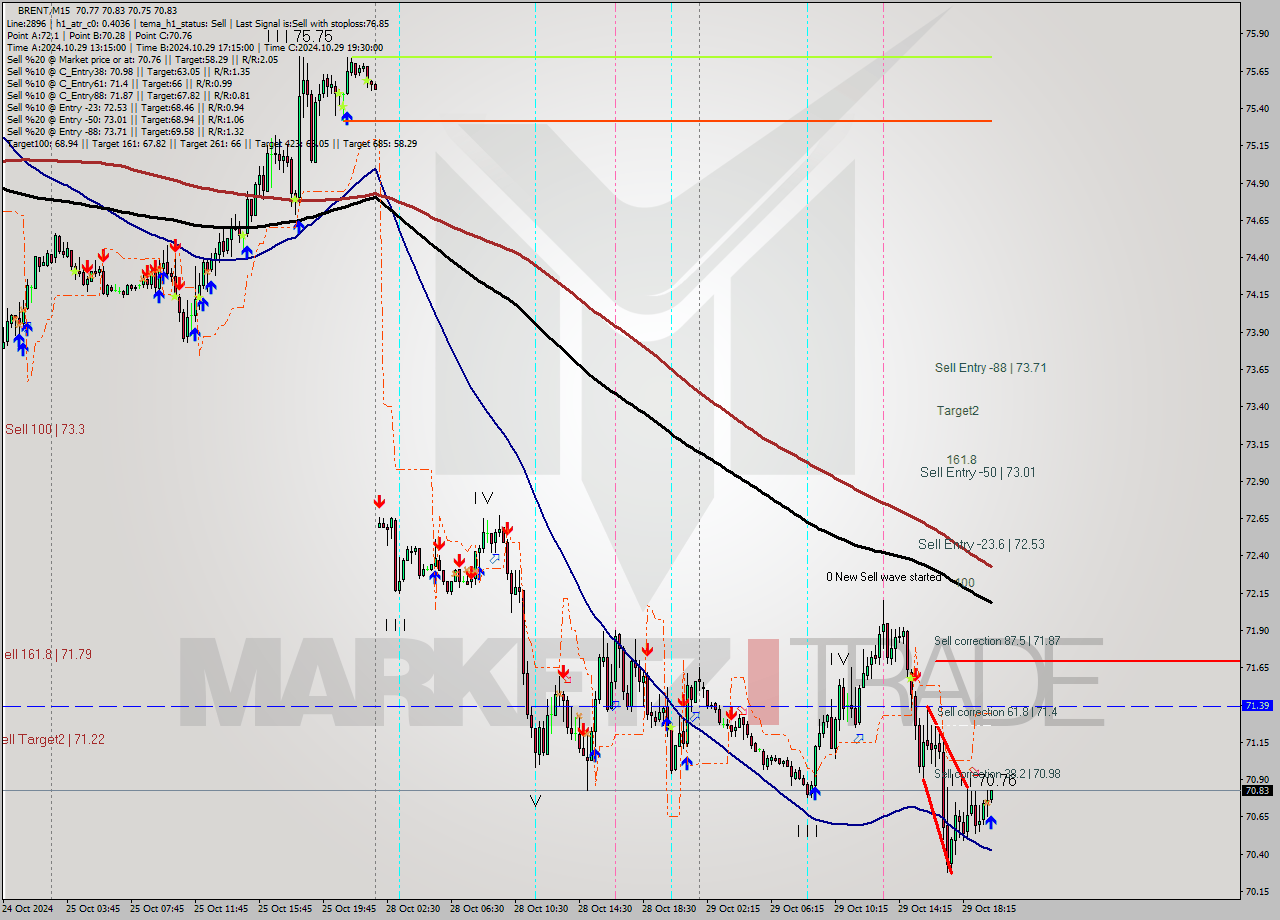Click '29 Oct 02:15' on the time axis
This screenshot has width=1280, height=920.
tap(733, 909)
